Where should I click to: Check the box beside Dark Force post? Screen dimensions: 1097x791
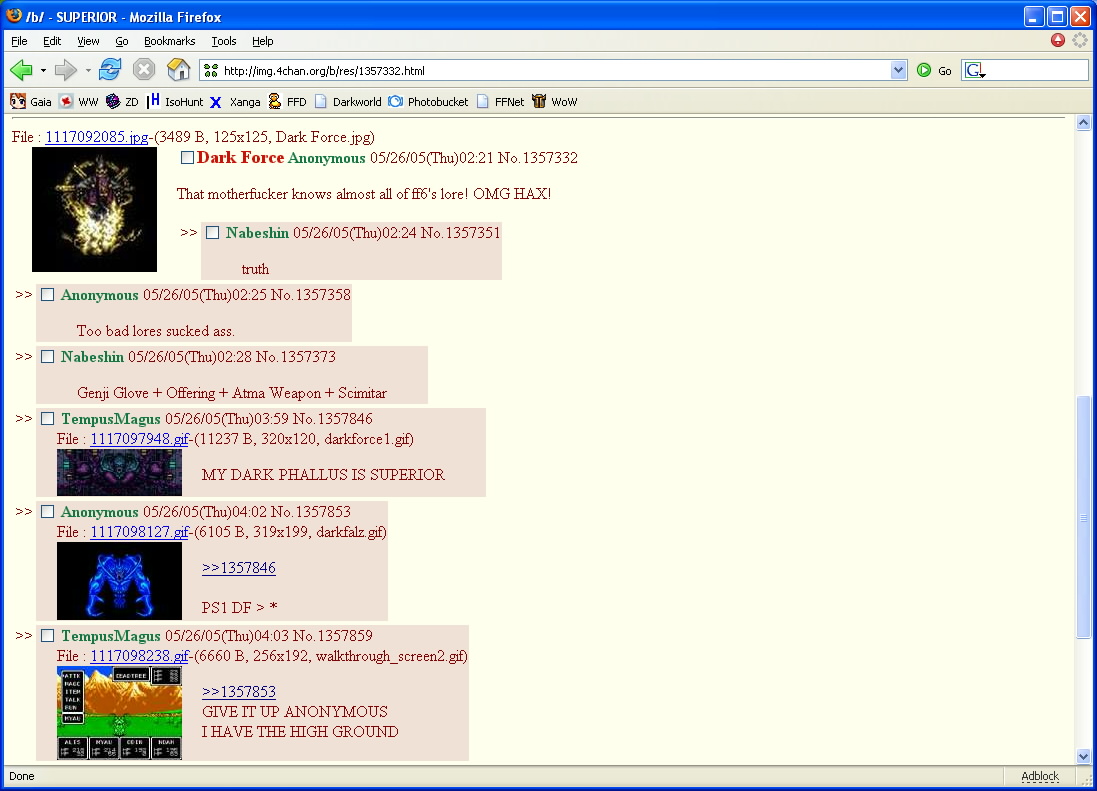[x=187, y=158]
